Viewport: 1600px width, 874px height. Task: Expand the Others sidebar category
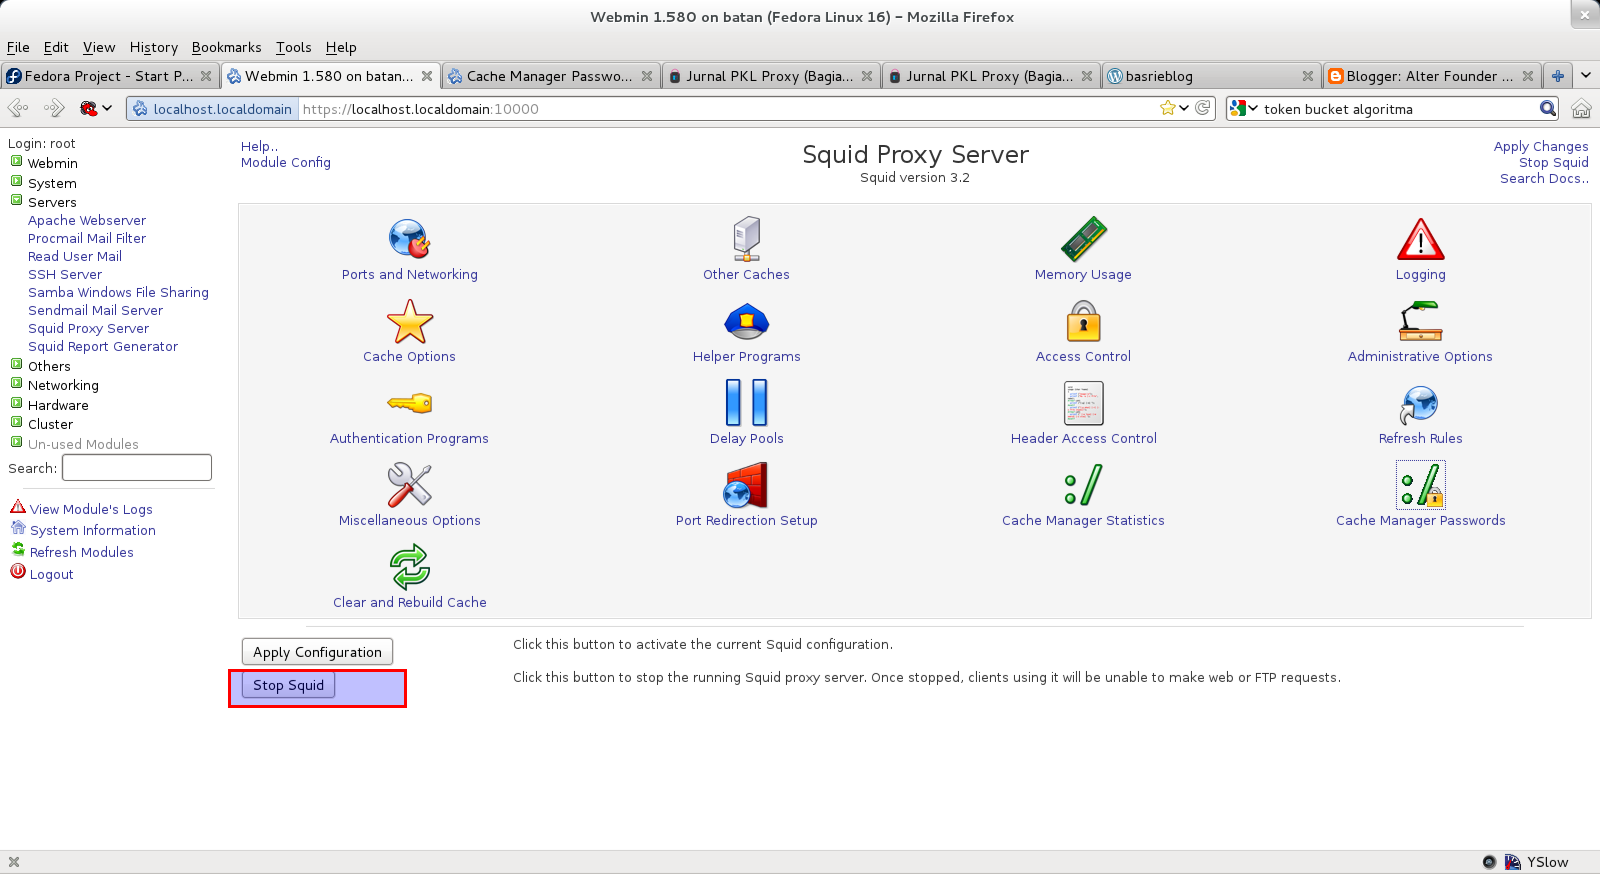(x=16, y=364)
